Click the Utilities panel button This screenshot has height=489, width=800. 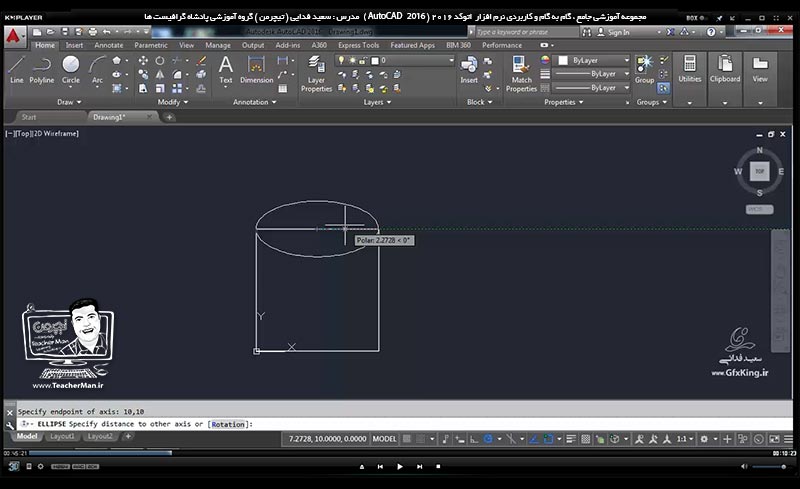[689, 70]
